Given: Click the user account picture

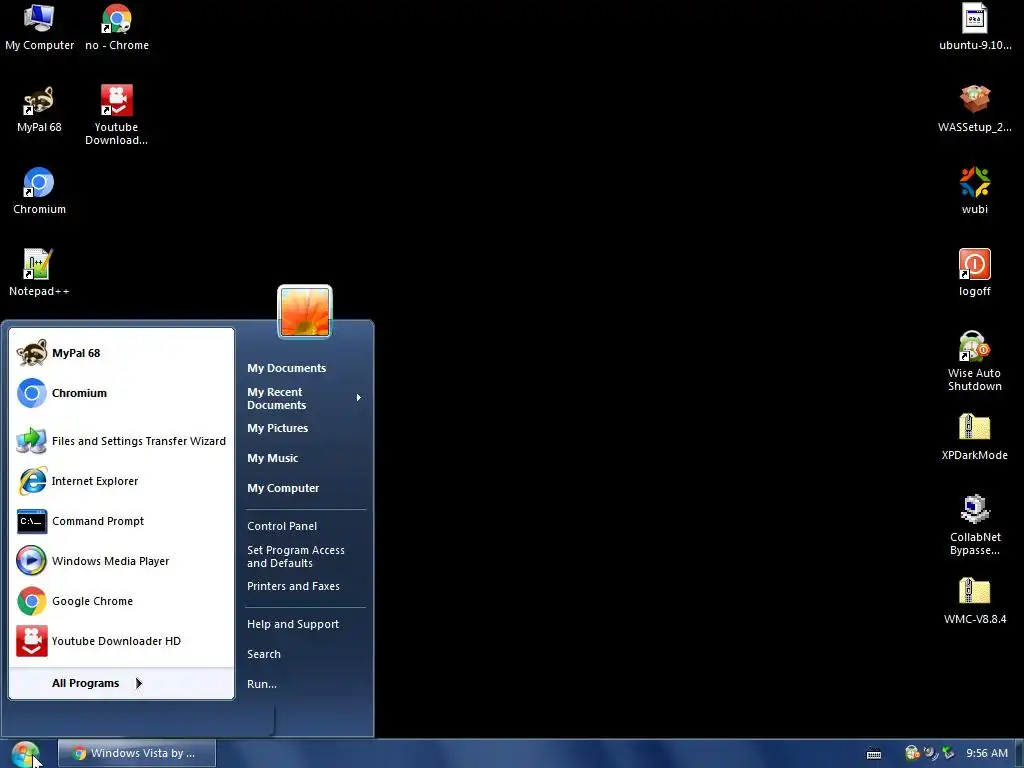Looking at the screenshot, I should click(305, 312).
